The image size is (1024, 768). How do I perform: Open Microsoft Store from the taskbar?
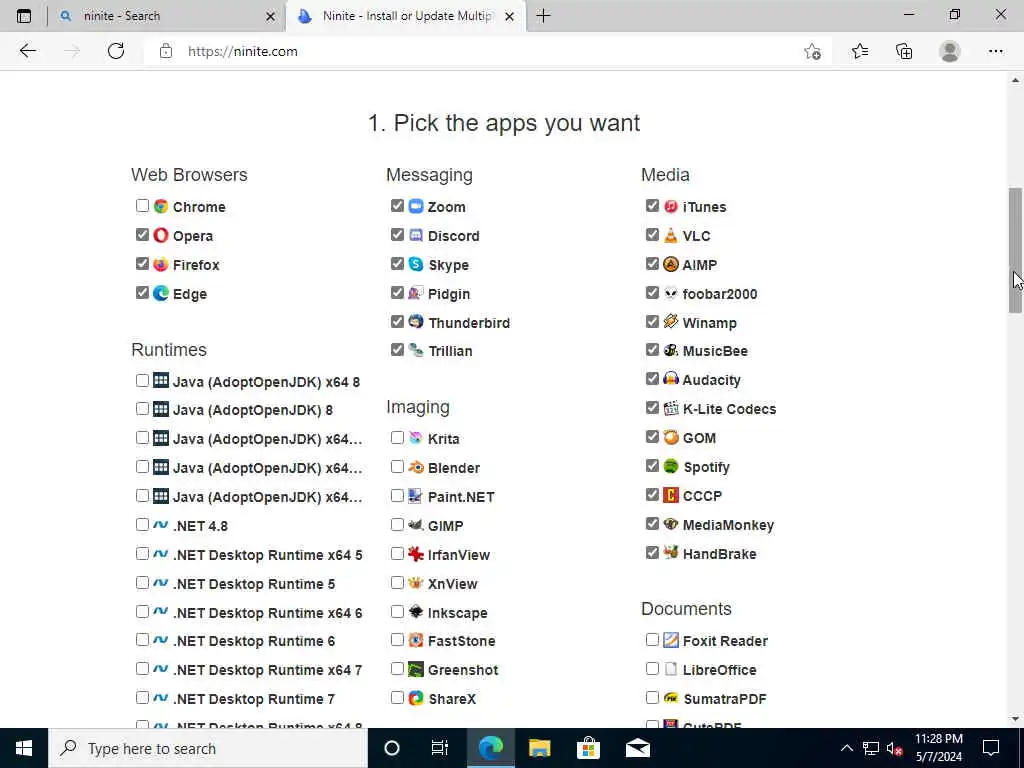588,748
